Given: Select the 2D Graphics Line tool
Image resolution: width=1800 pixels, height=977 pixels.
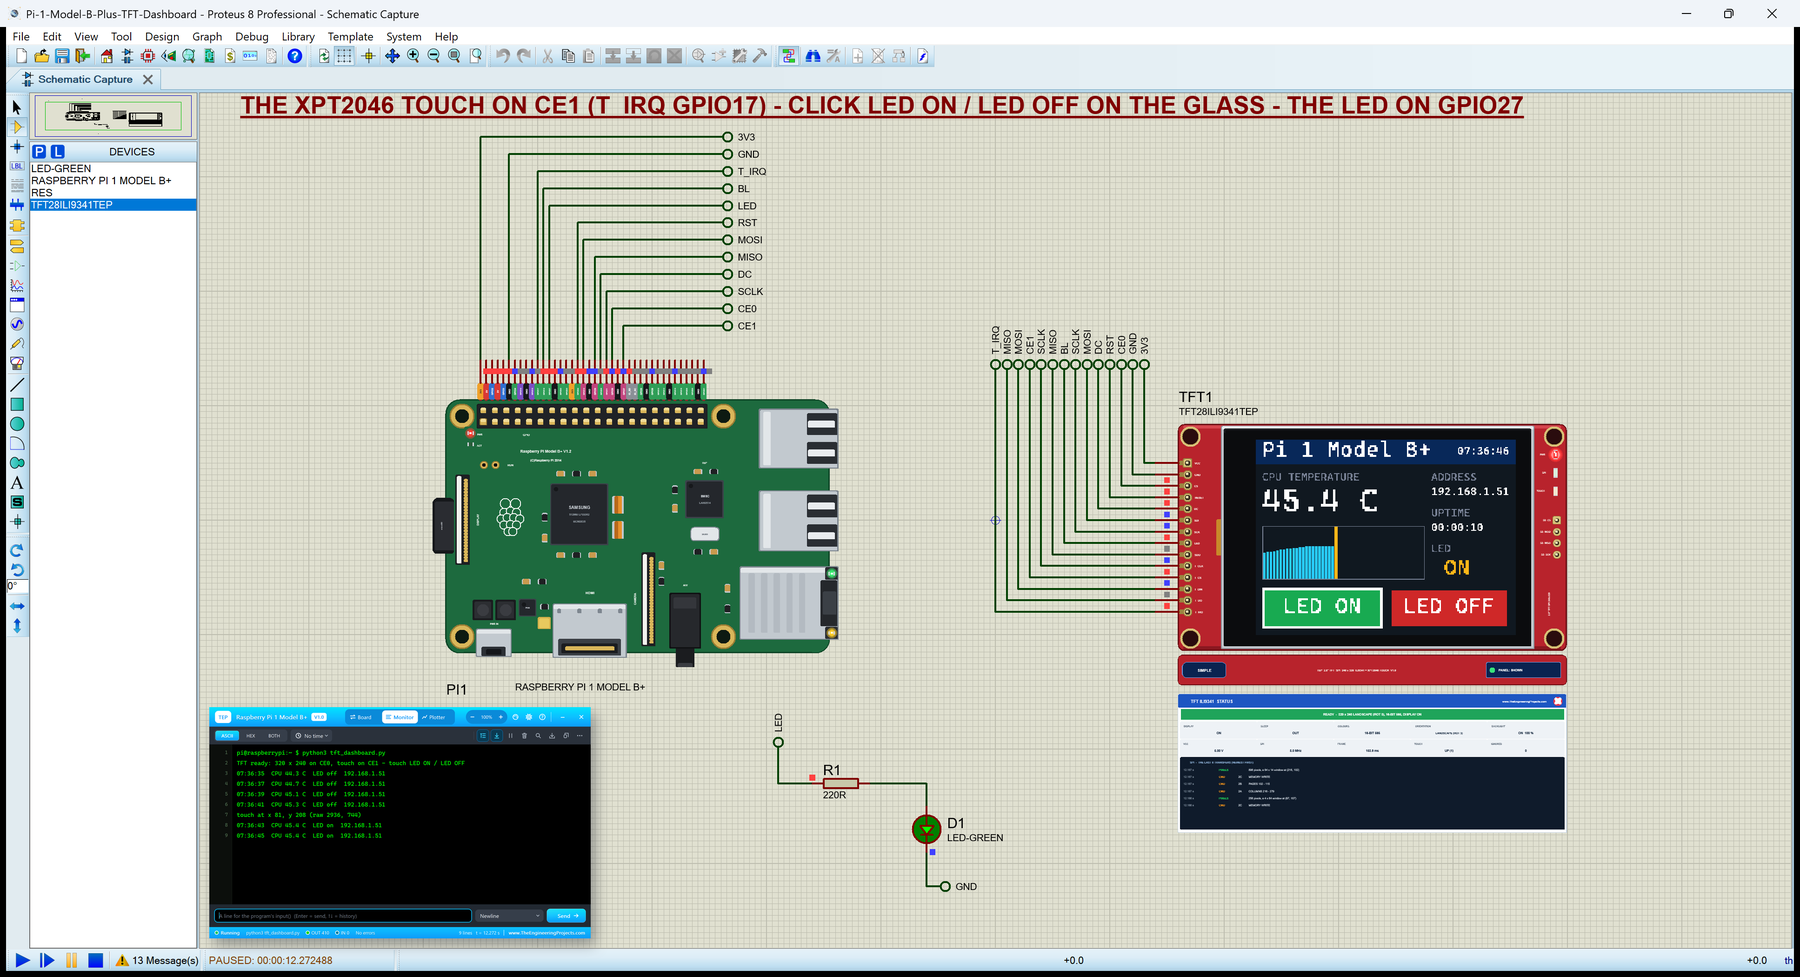Looking at the screenshot, I should click(16, 384).
